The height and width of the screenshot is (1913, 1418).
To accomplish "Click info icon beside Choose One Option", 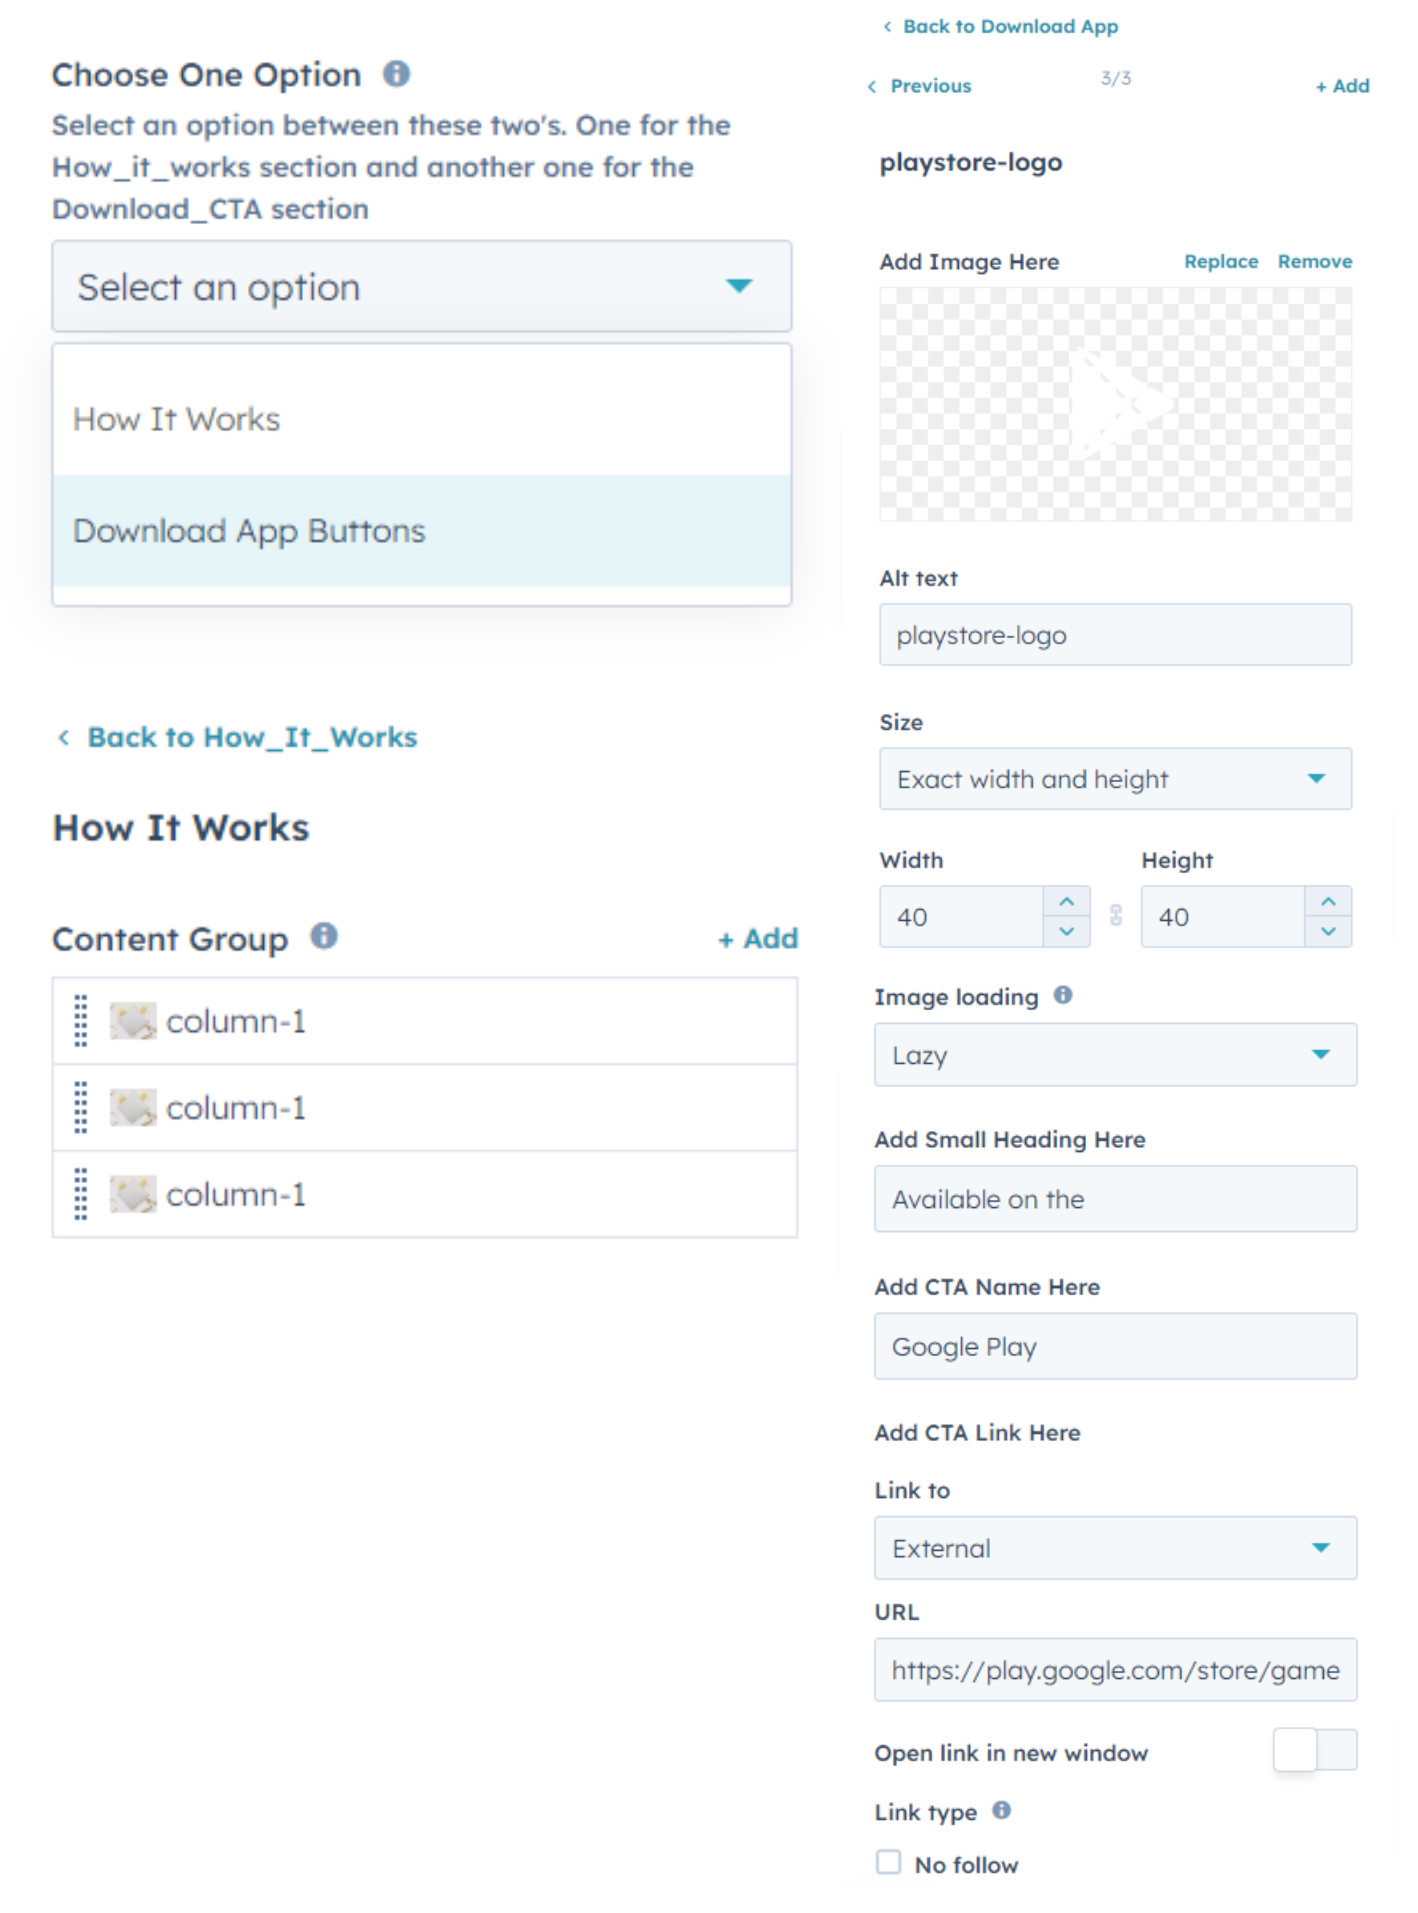I will point(396,74).
